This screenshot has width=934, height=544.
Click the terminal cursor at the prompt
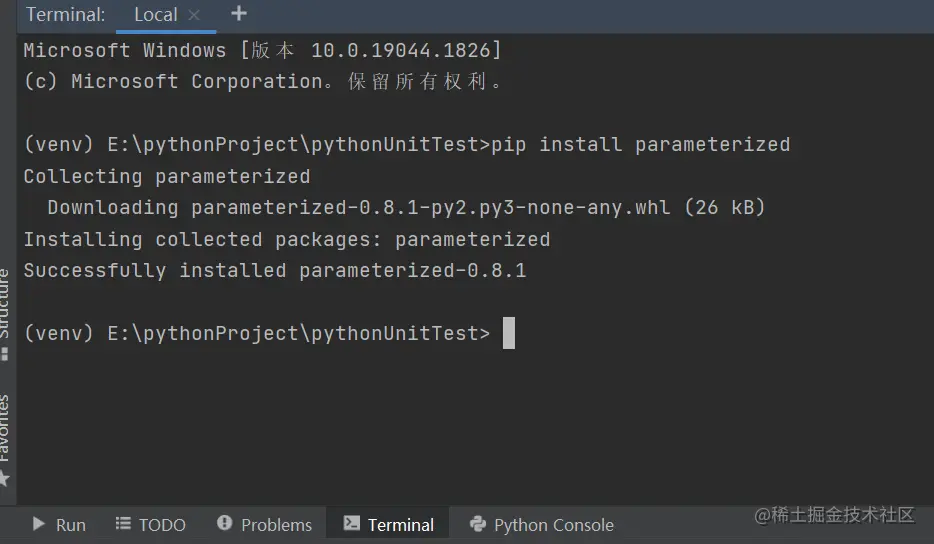509,333
